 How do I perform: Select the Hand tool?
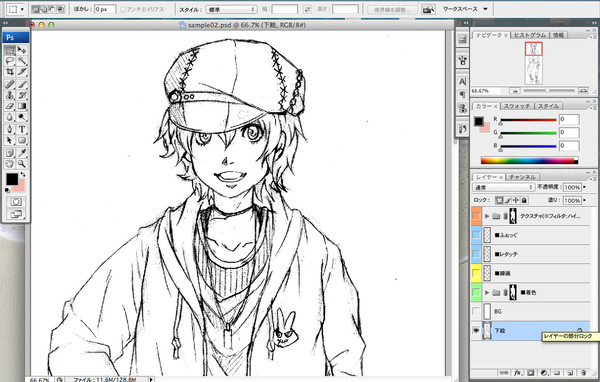(10, 164)
